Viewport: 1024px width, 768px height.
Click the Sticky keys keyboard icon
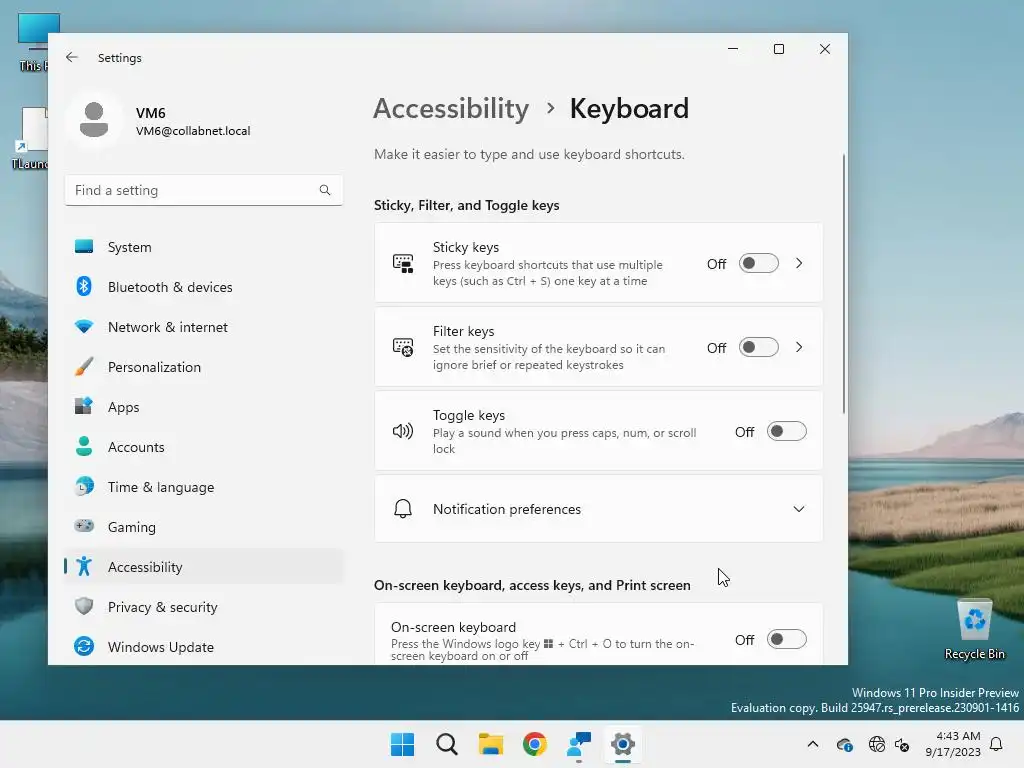[x=403, y=263]
